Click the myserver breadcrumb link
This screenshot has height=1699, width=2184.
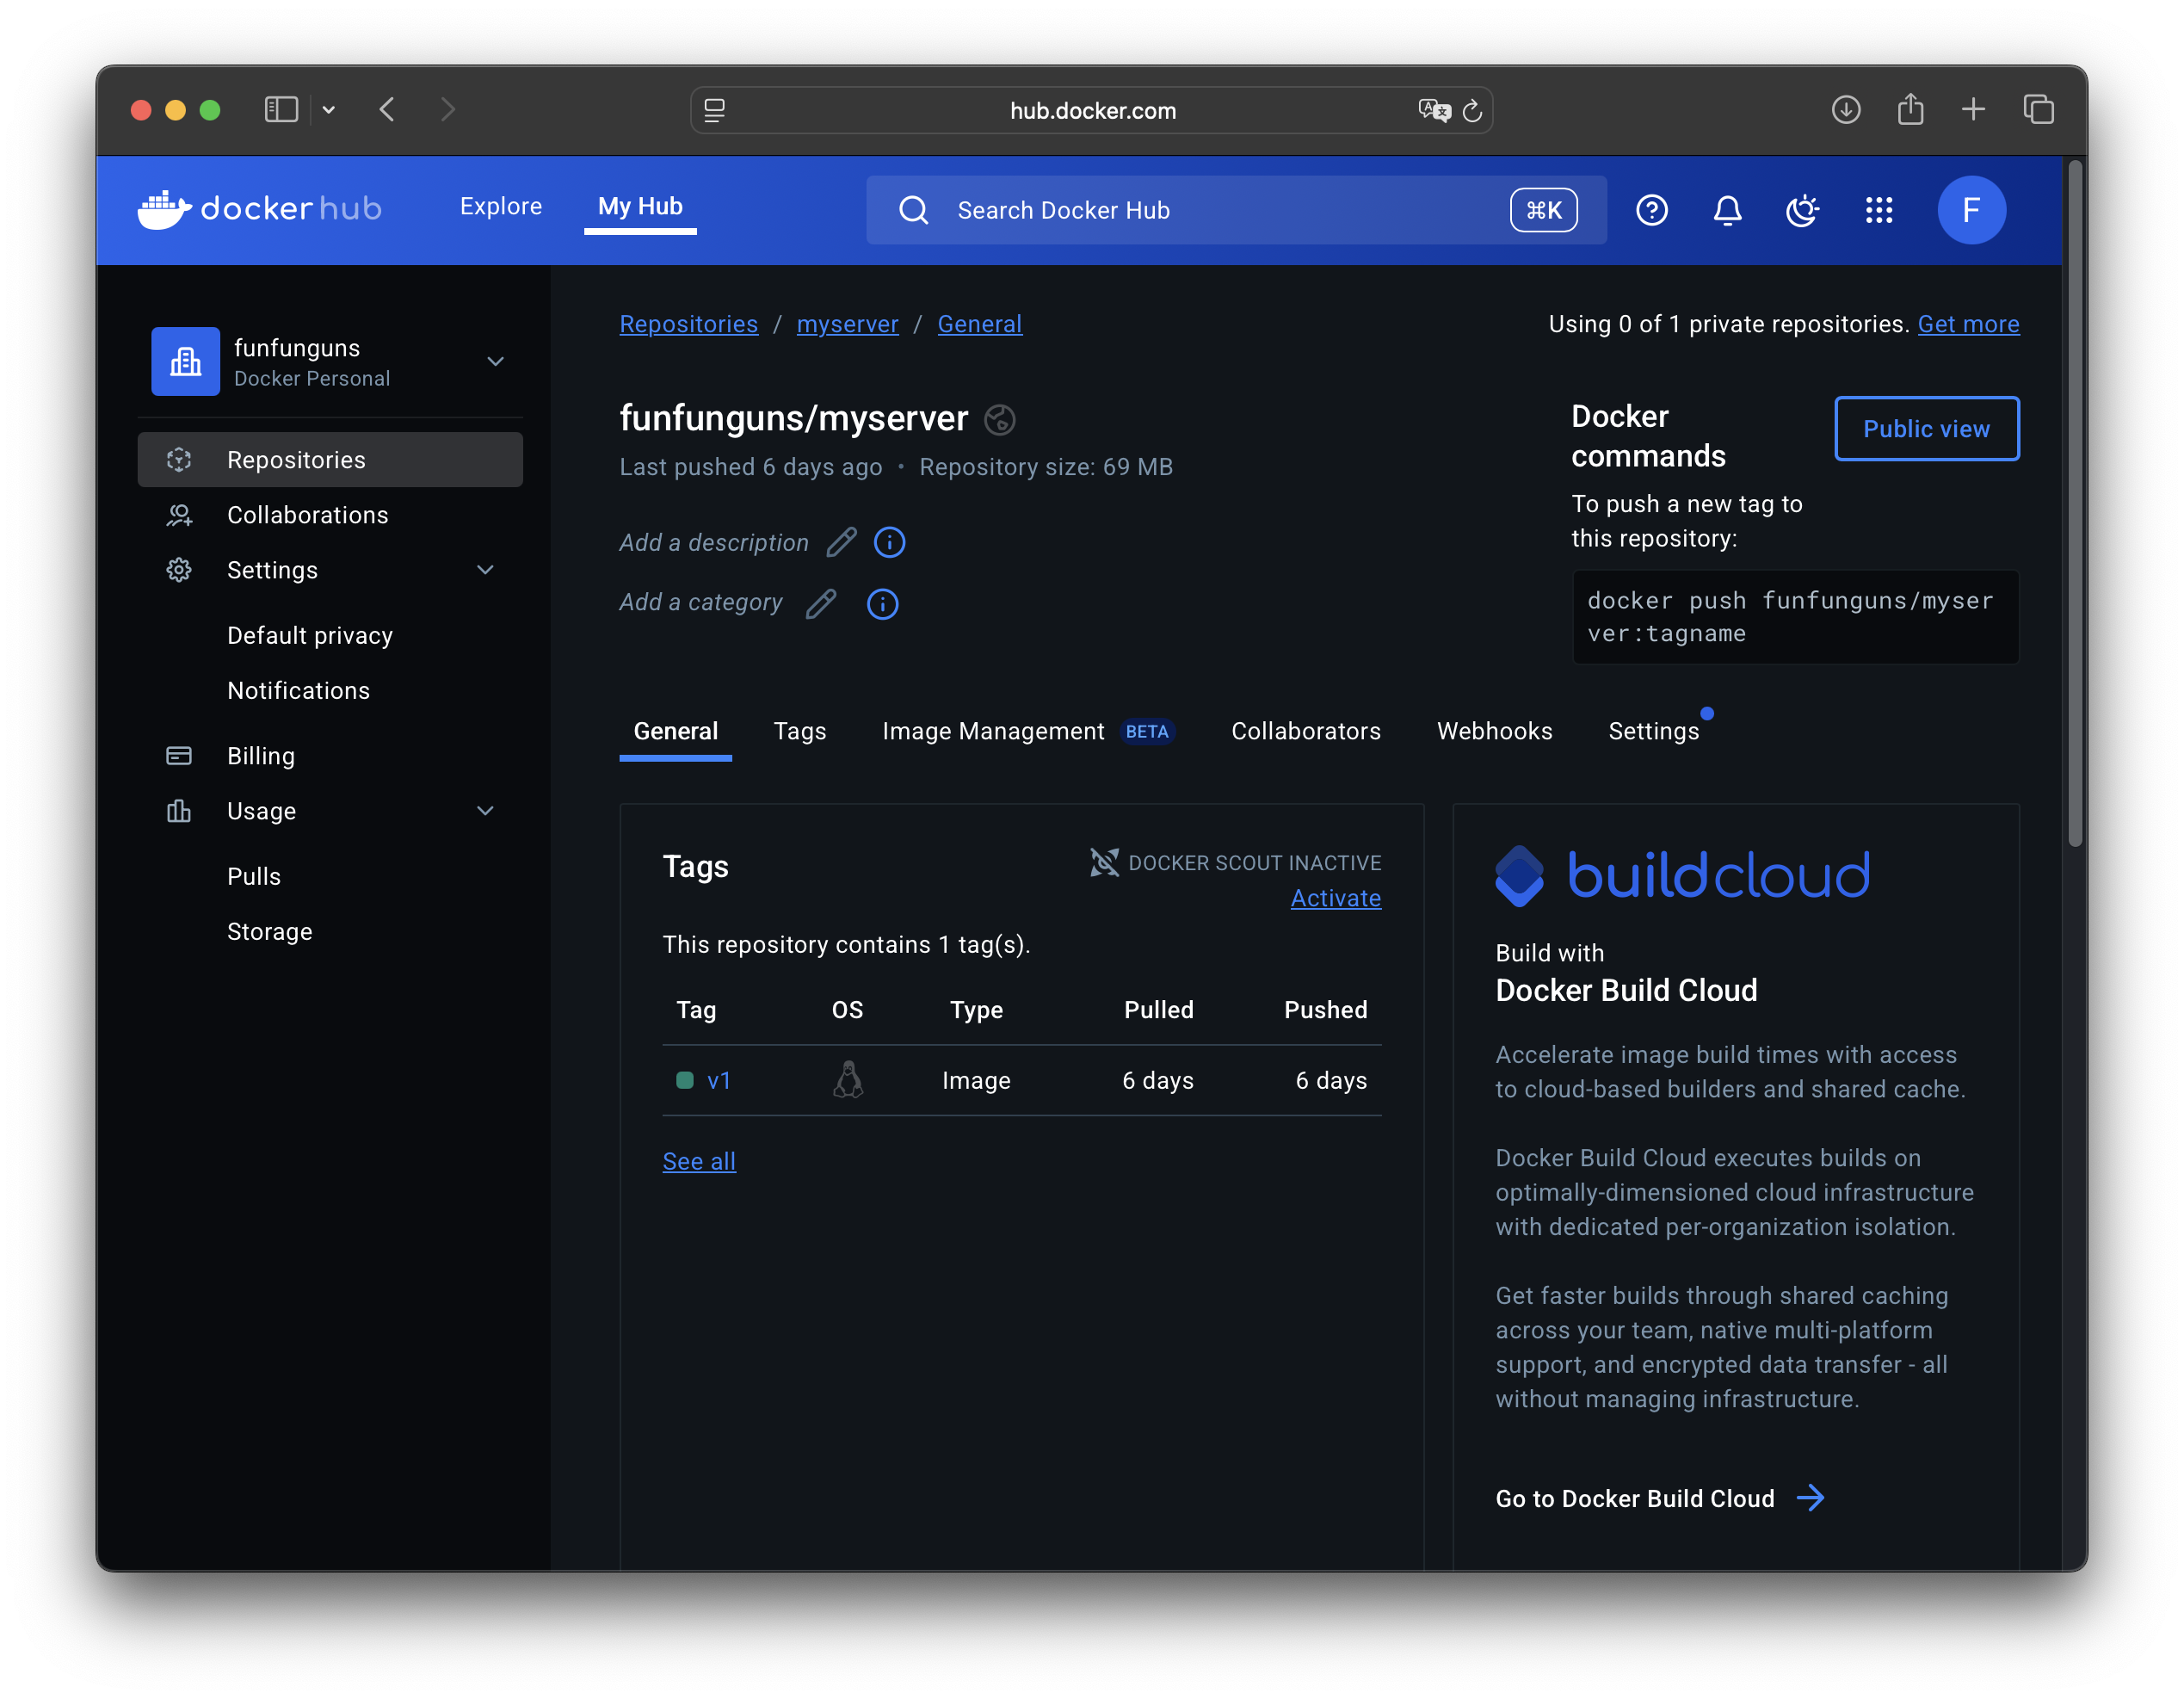click(847, 324)
